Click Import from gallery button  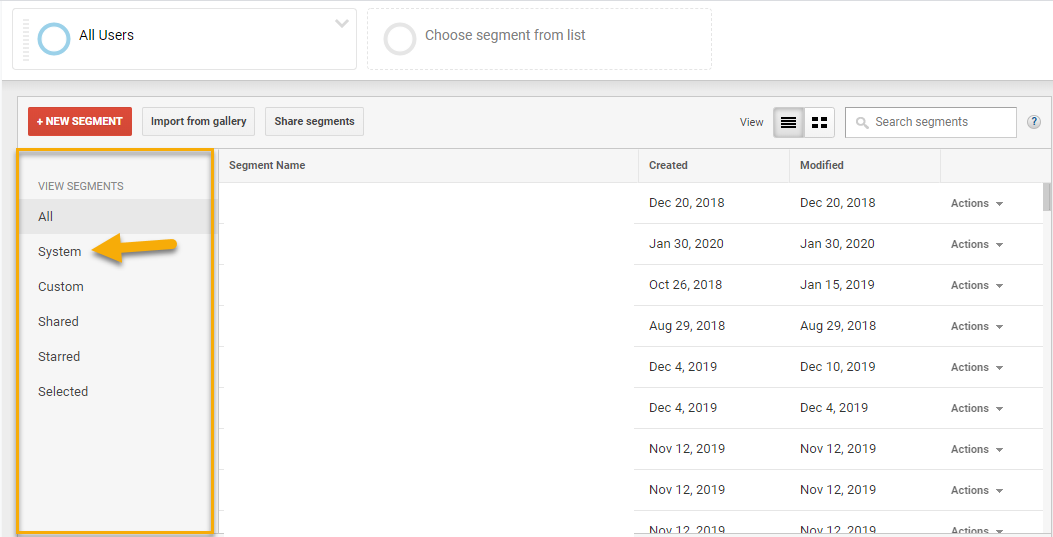(198, 122)
